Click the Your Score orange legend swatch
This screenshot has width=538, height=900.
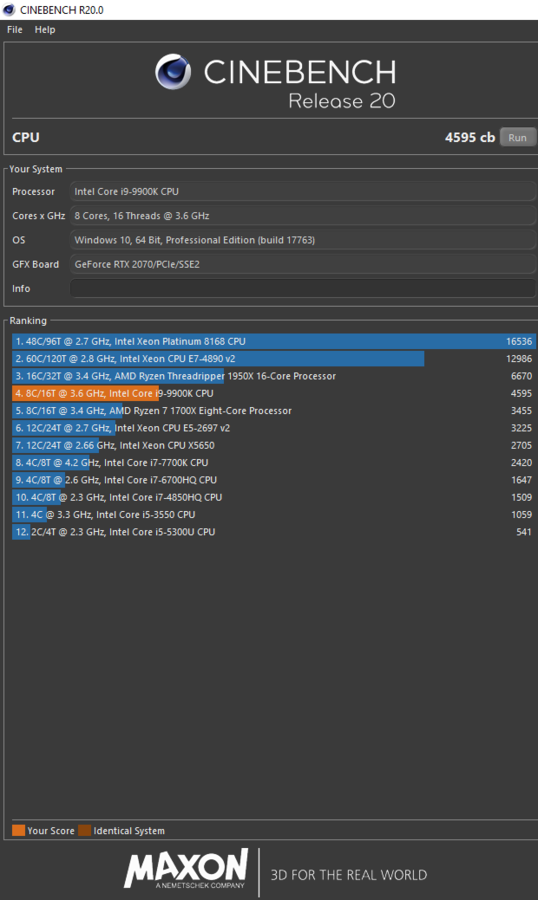click(x=18, y=830)
